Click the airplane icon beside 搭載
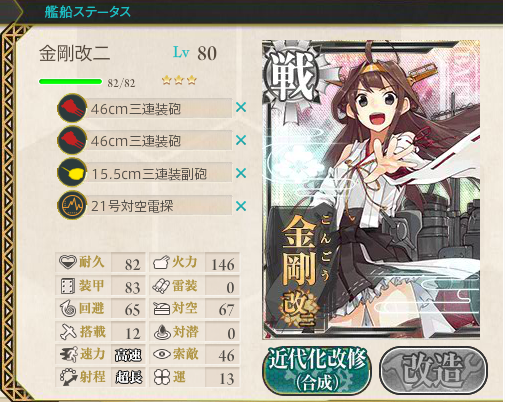 pyautogui.click(x=68, y=332)
